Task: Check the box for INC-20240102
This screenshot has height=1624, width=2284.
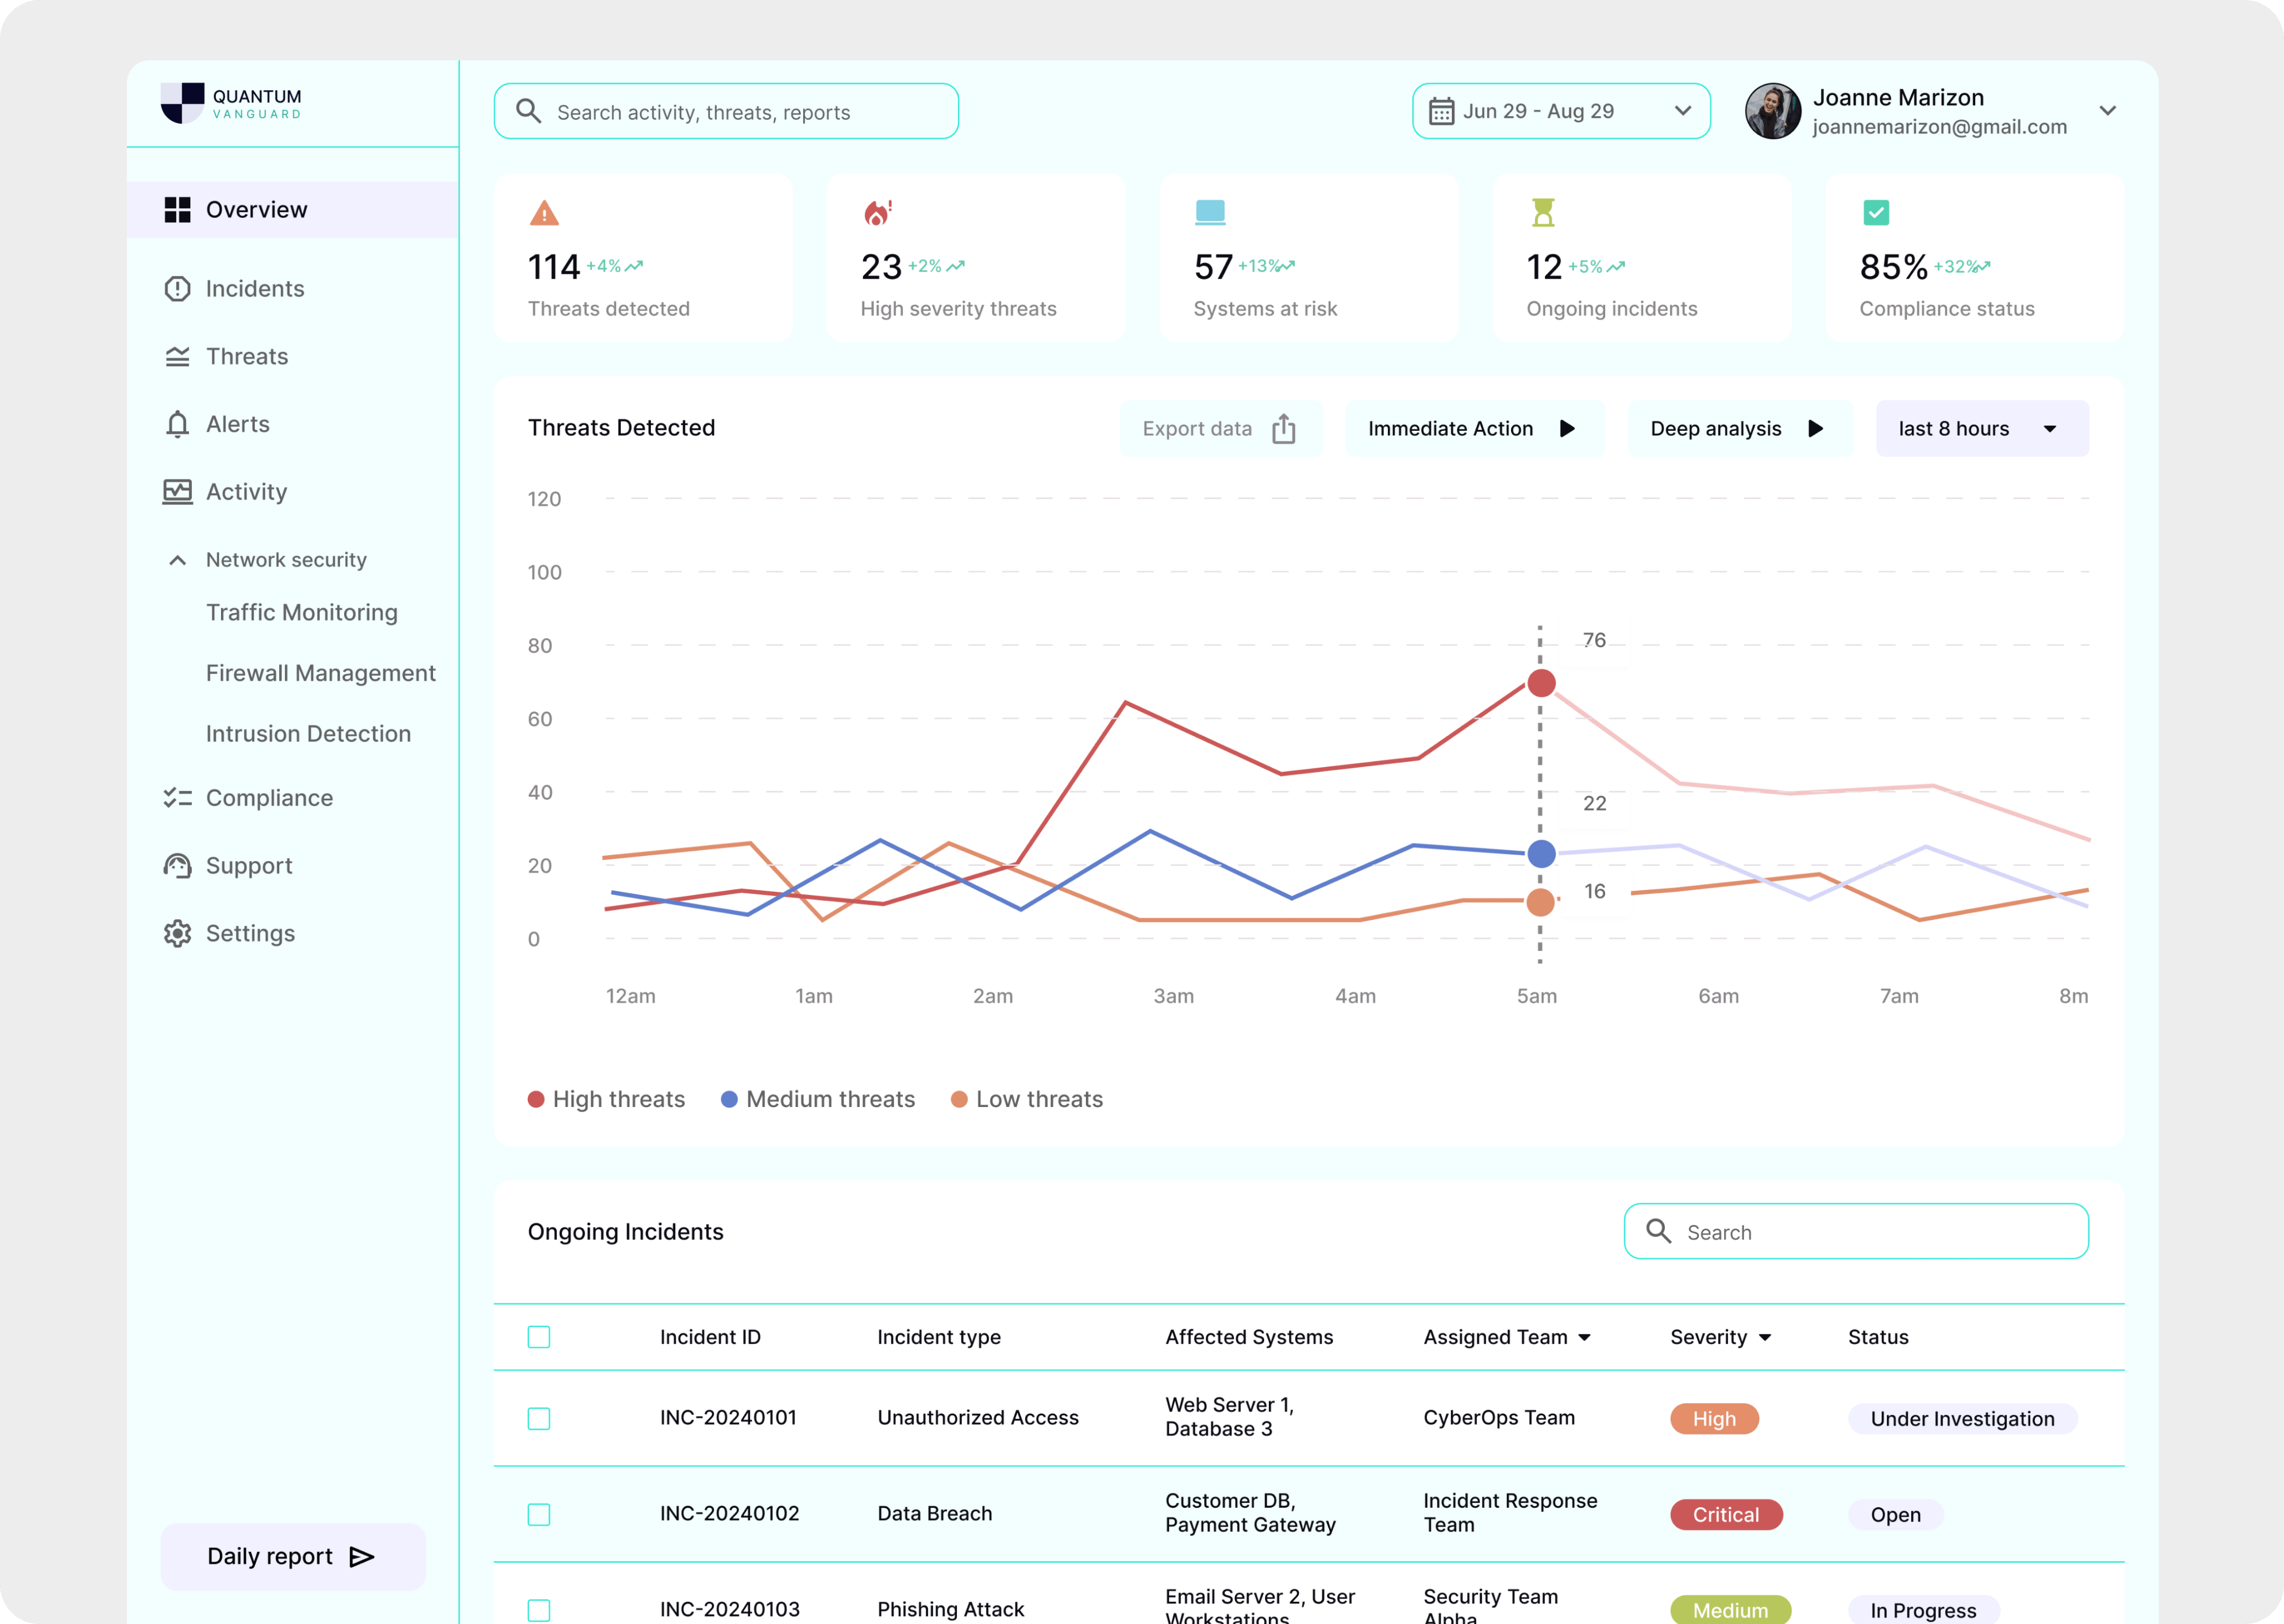Action: click(x=538, y=1514)
